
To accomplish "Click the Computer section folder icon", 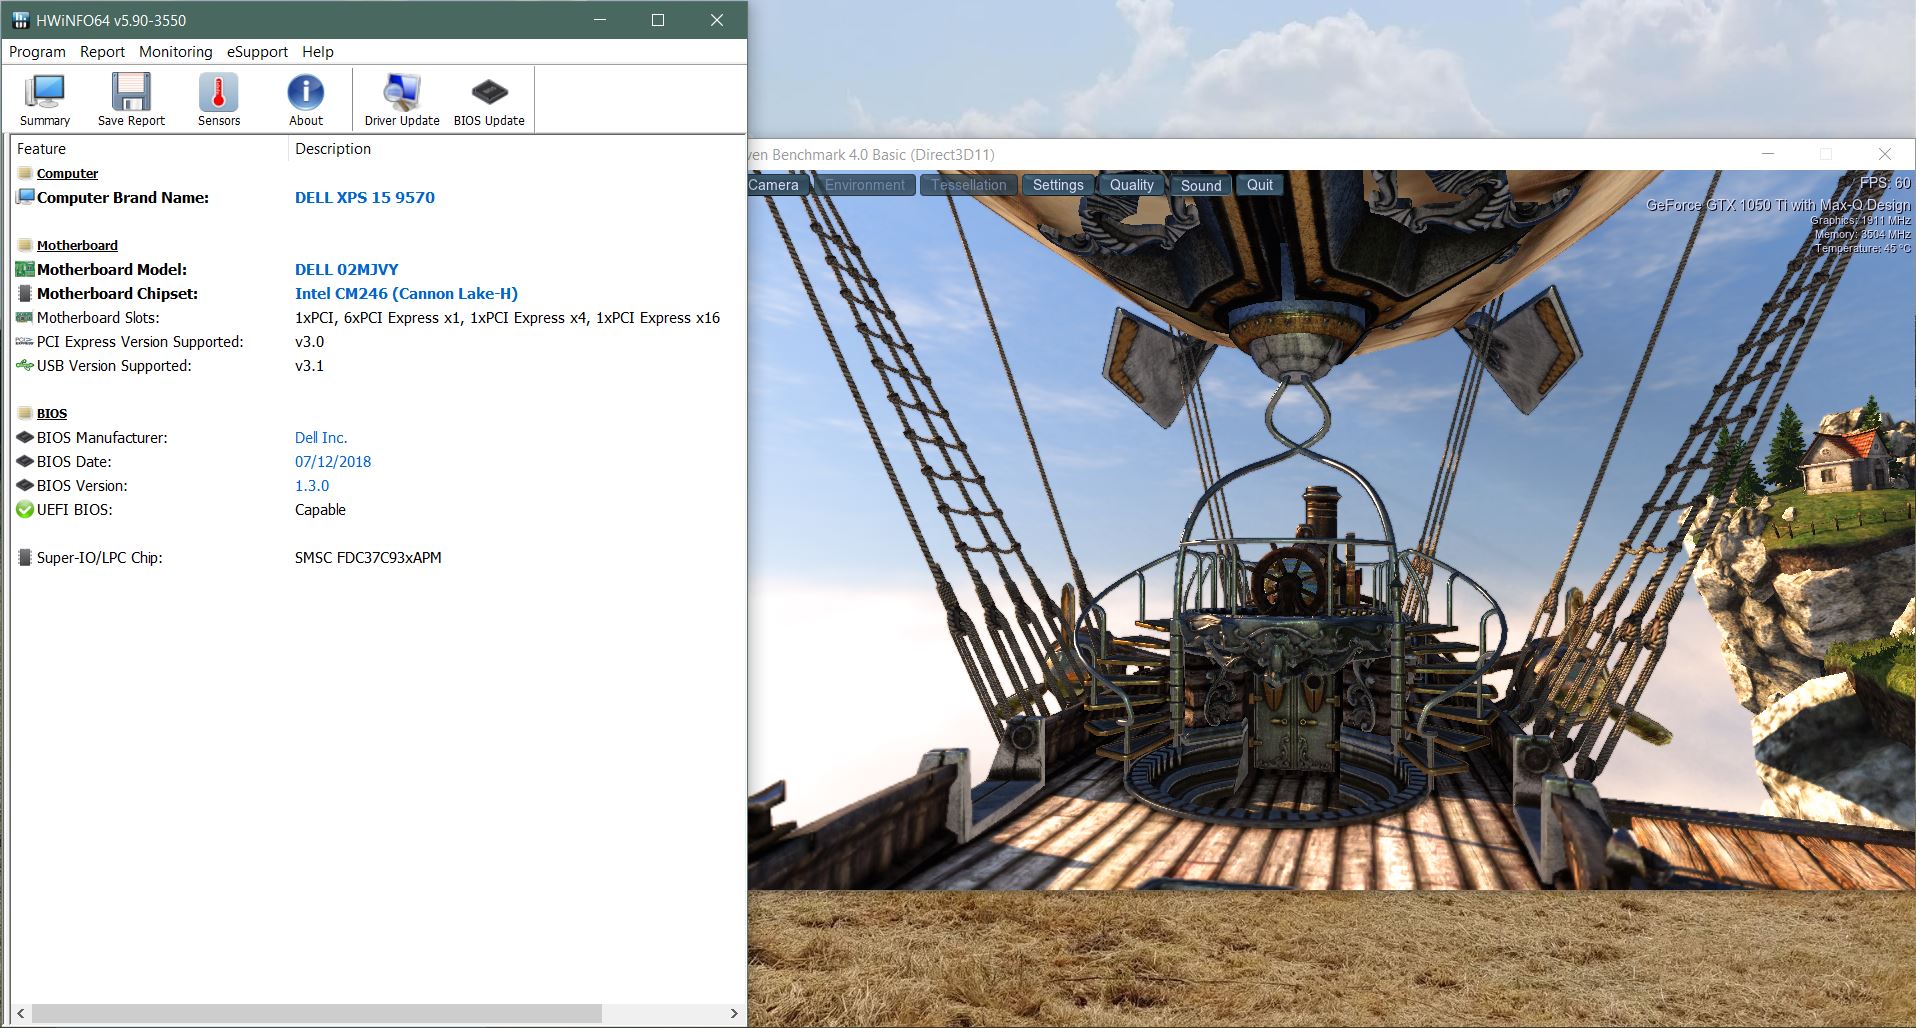I will (25, 173).
